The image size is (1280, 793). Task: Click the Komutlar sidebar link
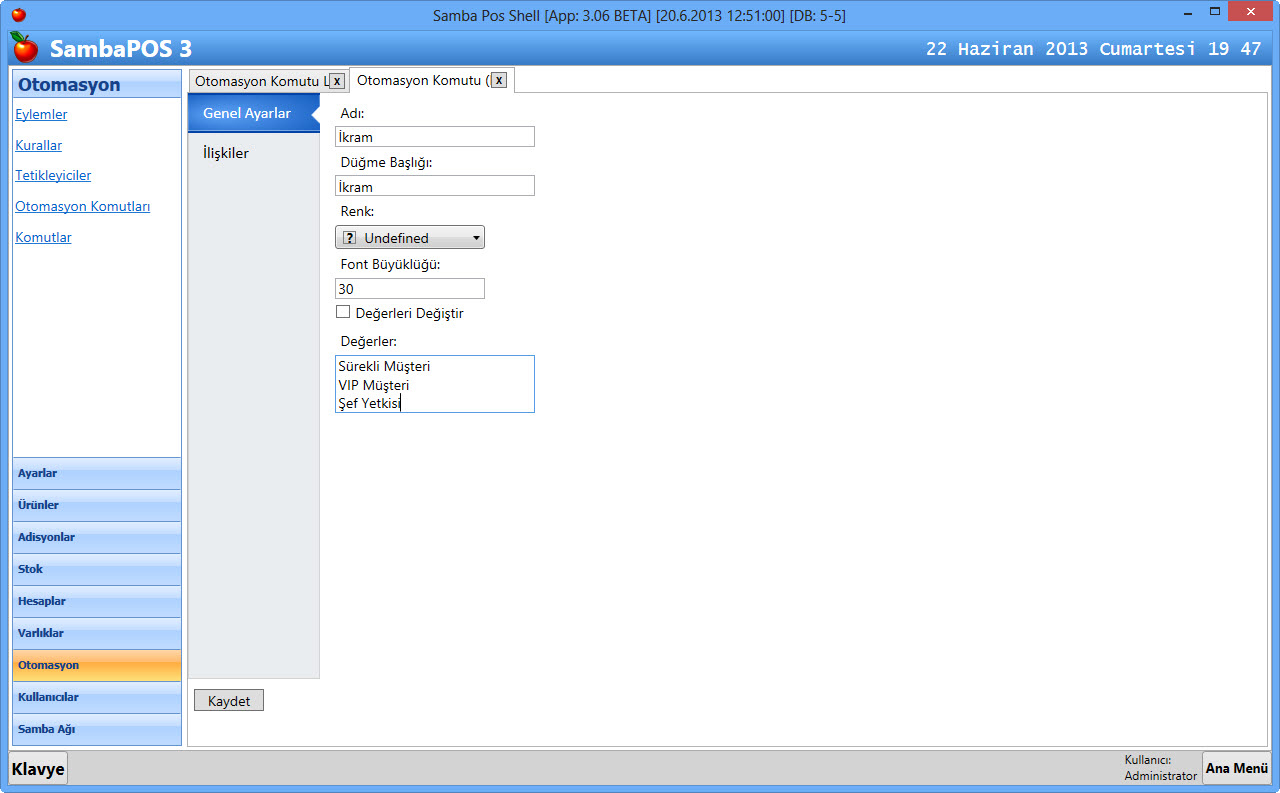coord(43,237)
